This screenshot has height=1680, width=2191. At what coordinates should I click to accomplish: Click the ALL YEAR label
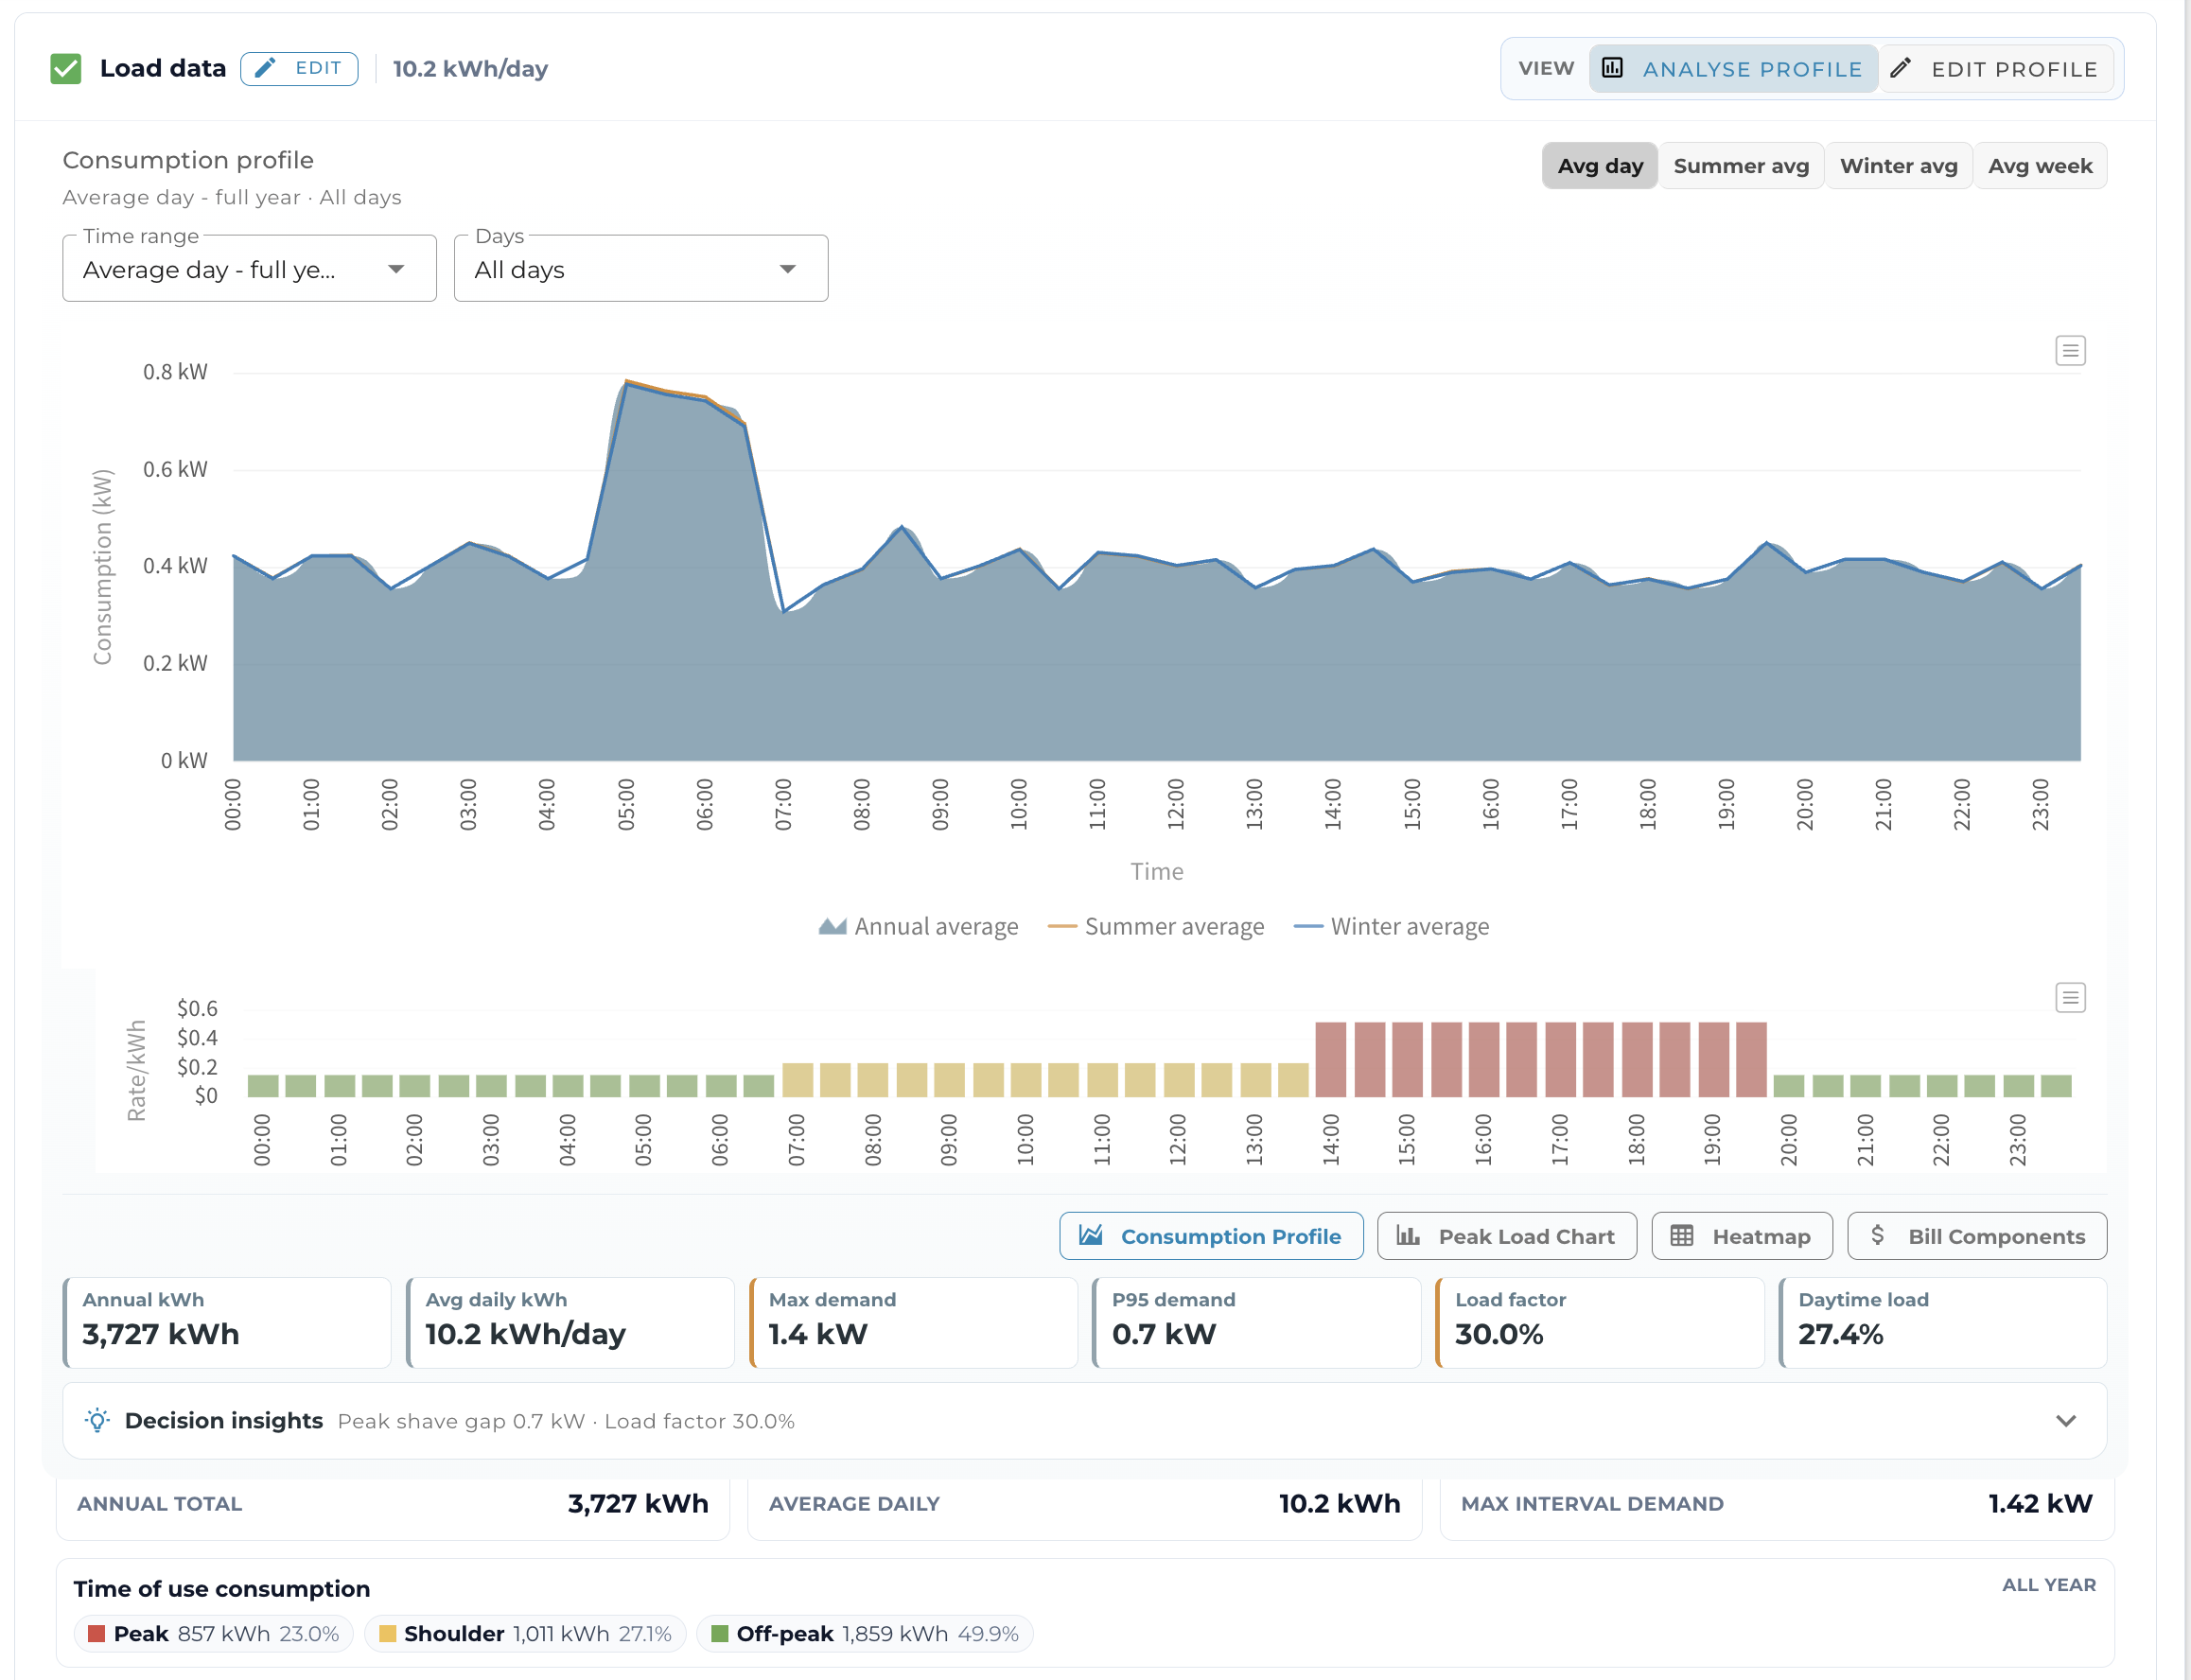[x=2049, y=1585]
